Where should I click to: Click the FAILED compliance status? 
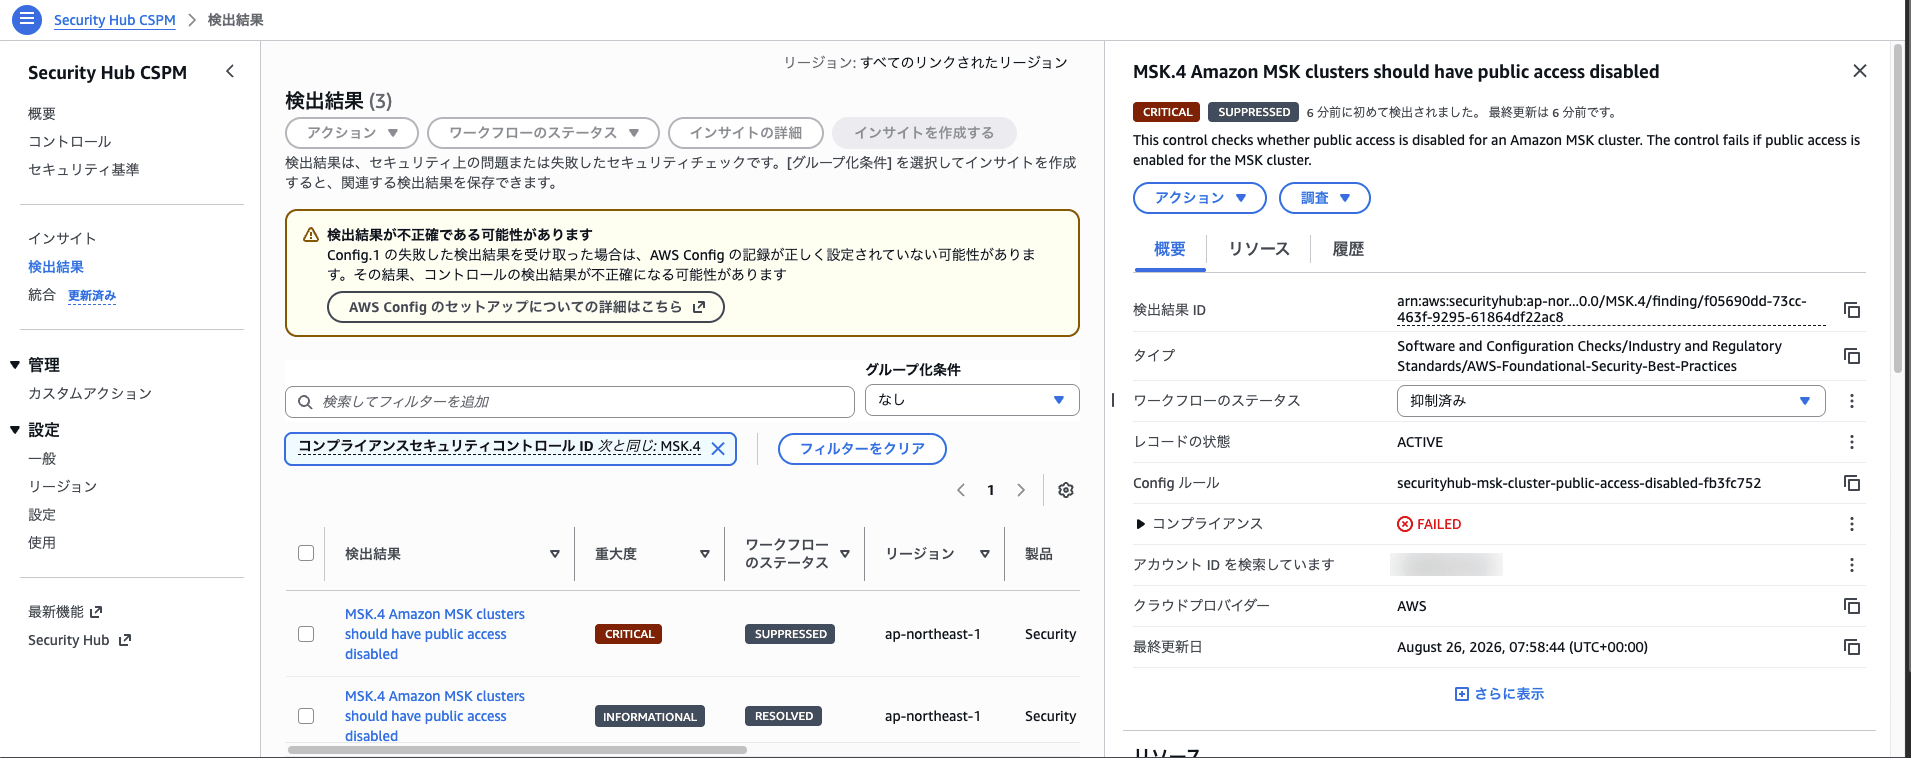[1429, 524]
